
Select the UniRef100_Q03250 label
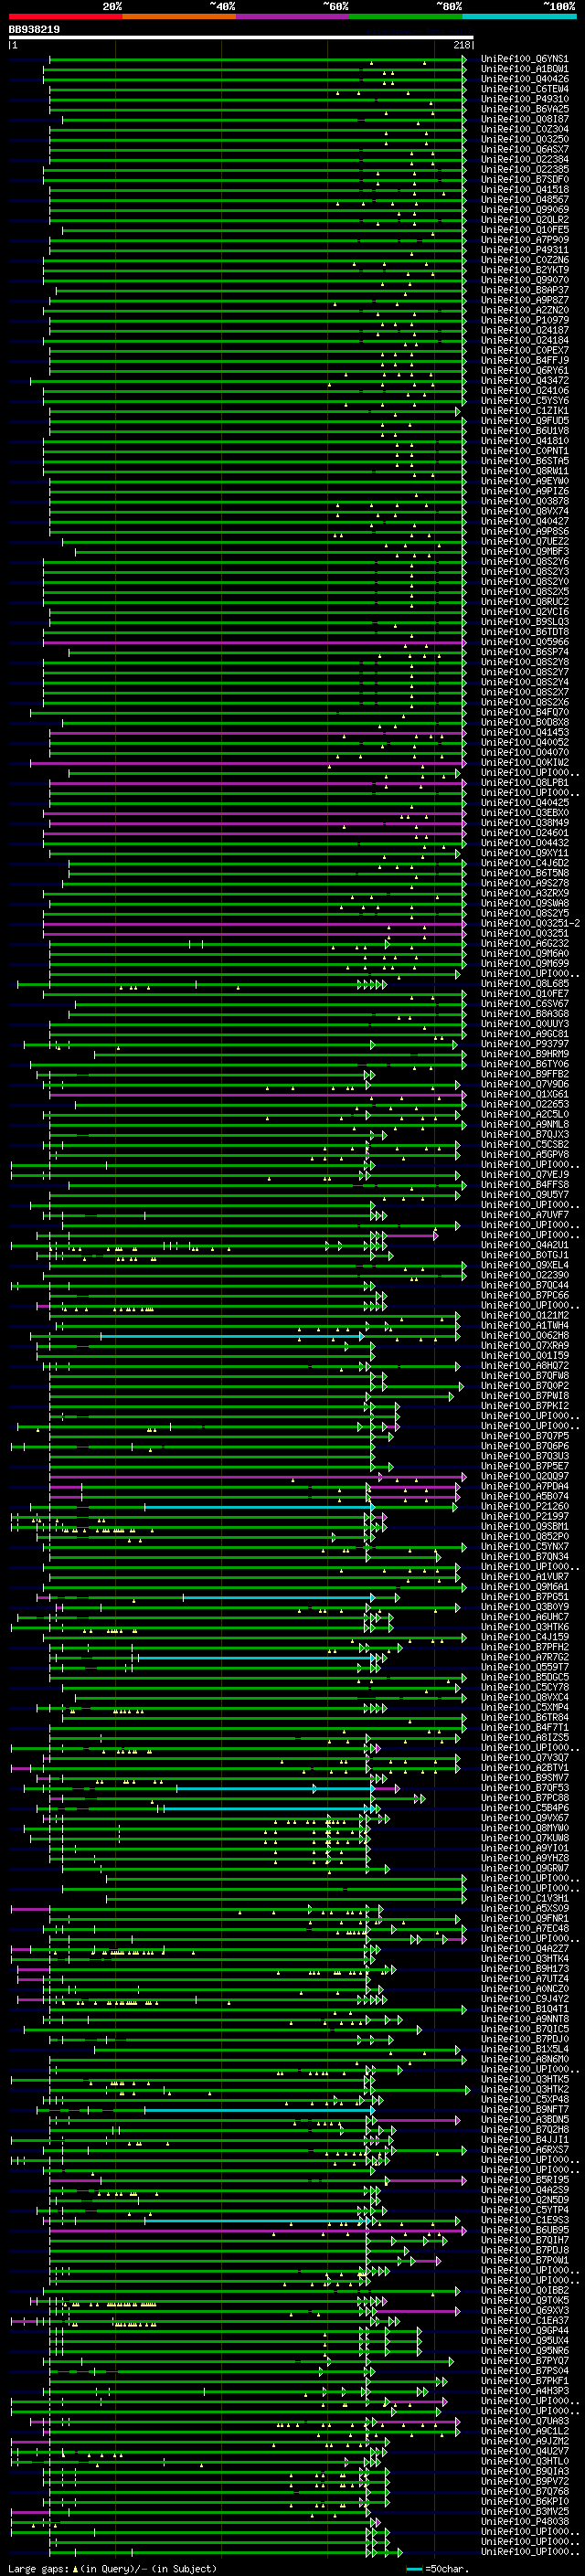[524, 139]
